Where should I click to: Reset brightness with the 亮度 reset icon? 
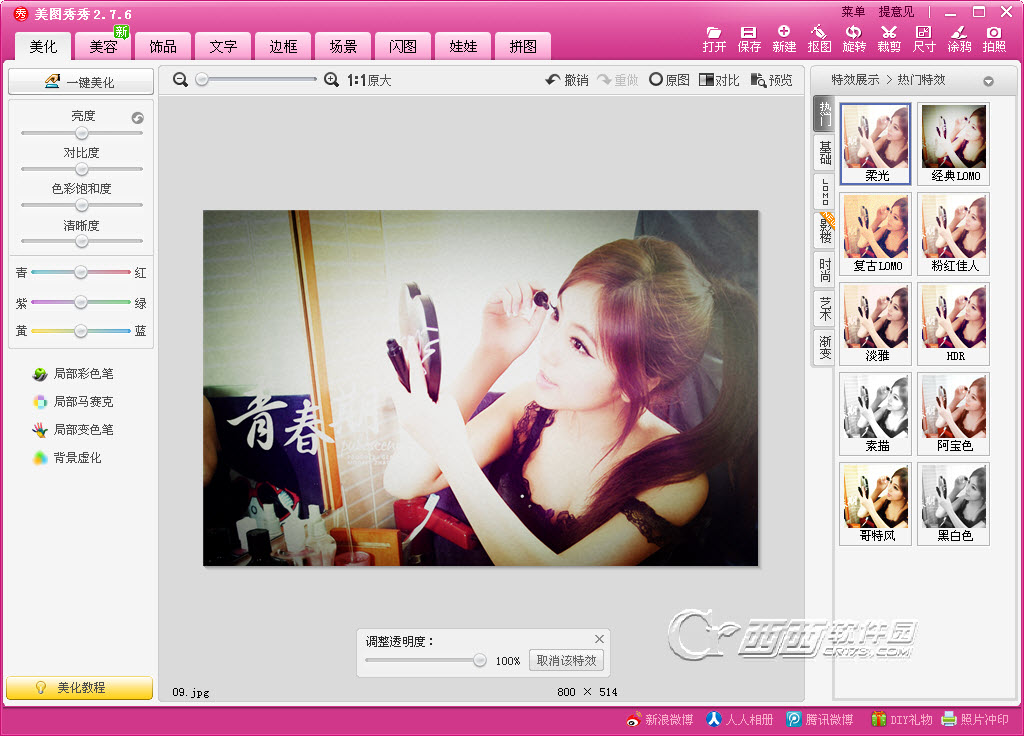click(x=137, y=118)
